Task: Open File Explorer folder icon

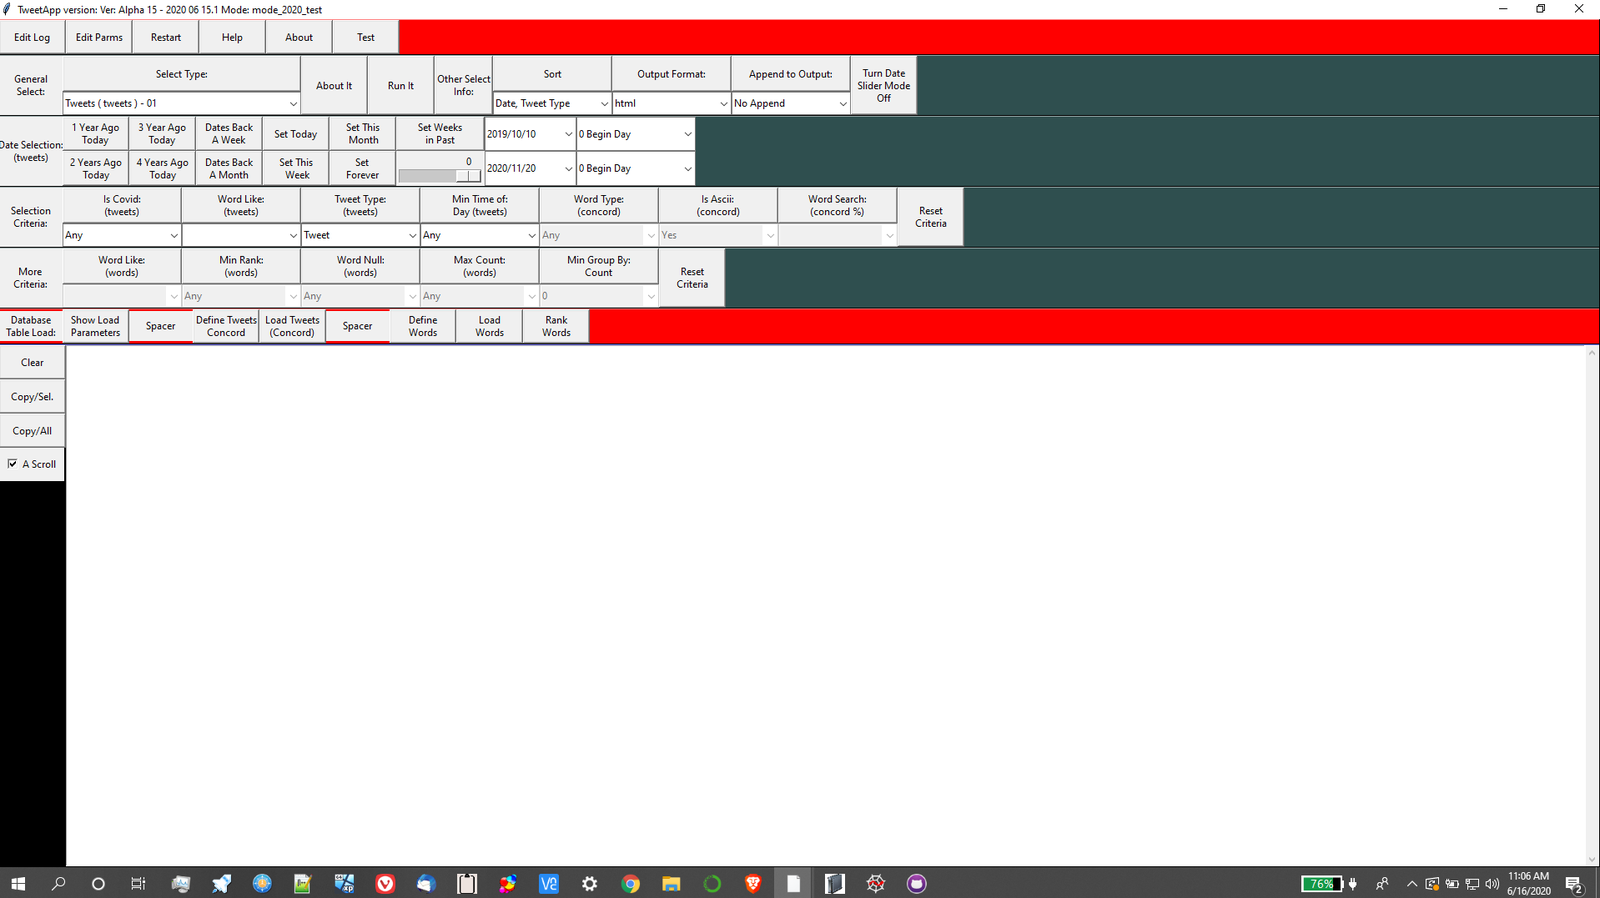Action: click(671, 883)
